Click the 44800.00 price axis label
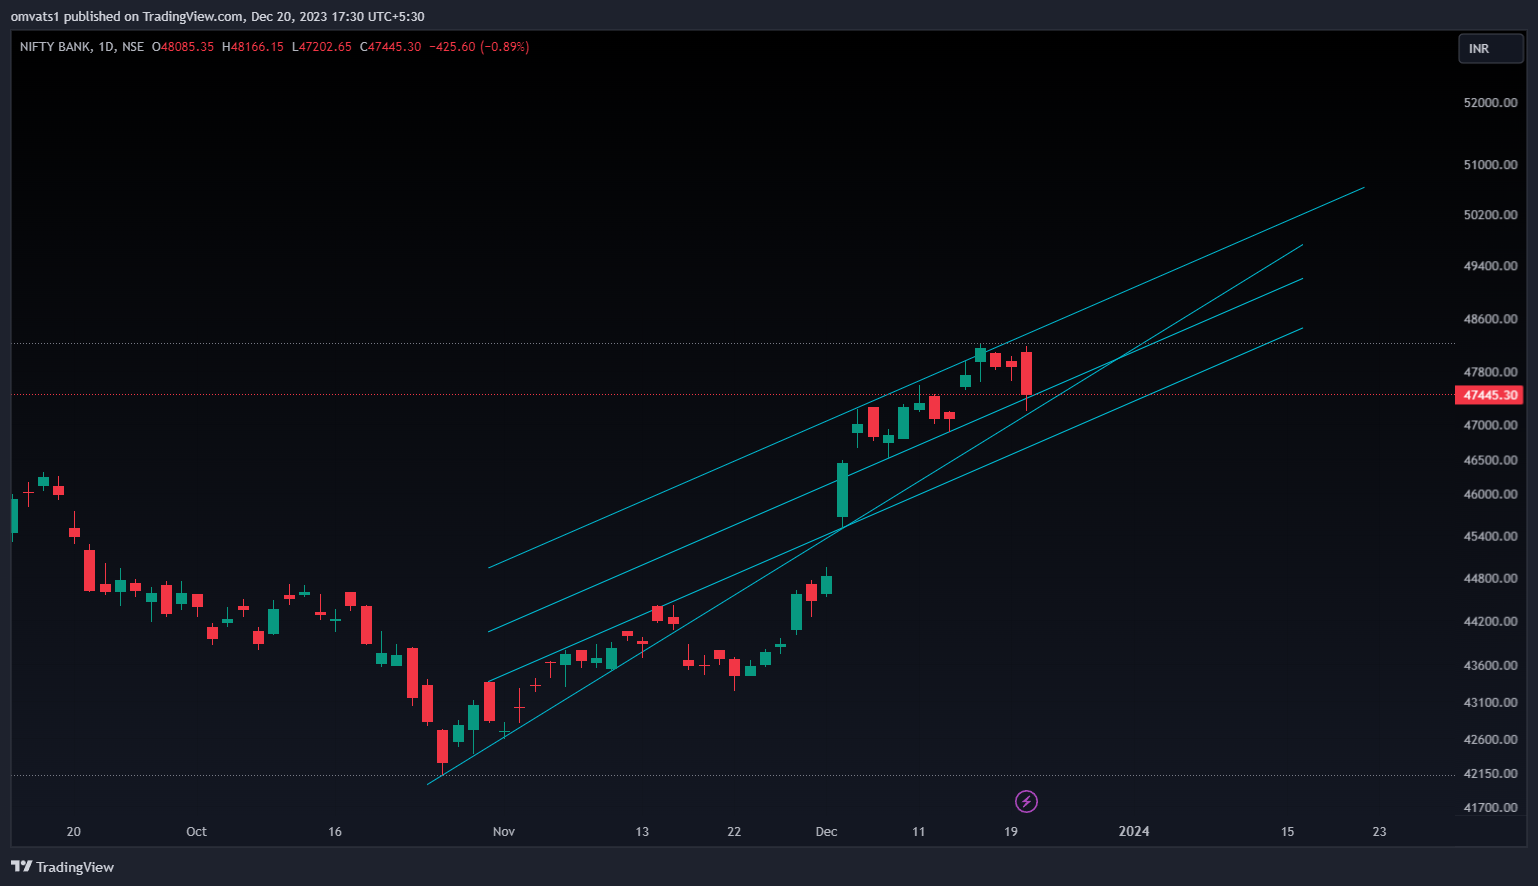This screenshot has width=1538, height=886. [1490, 578]
